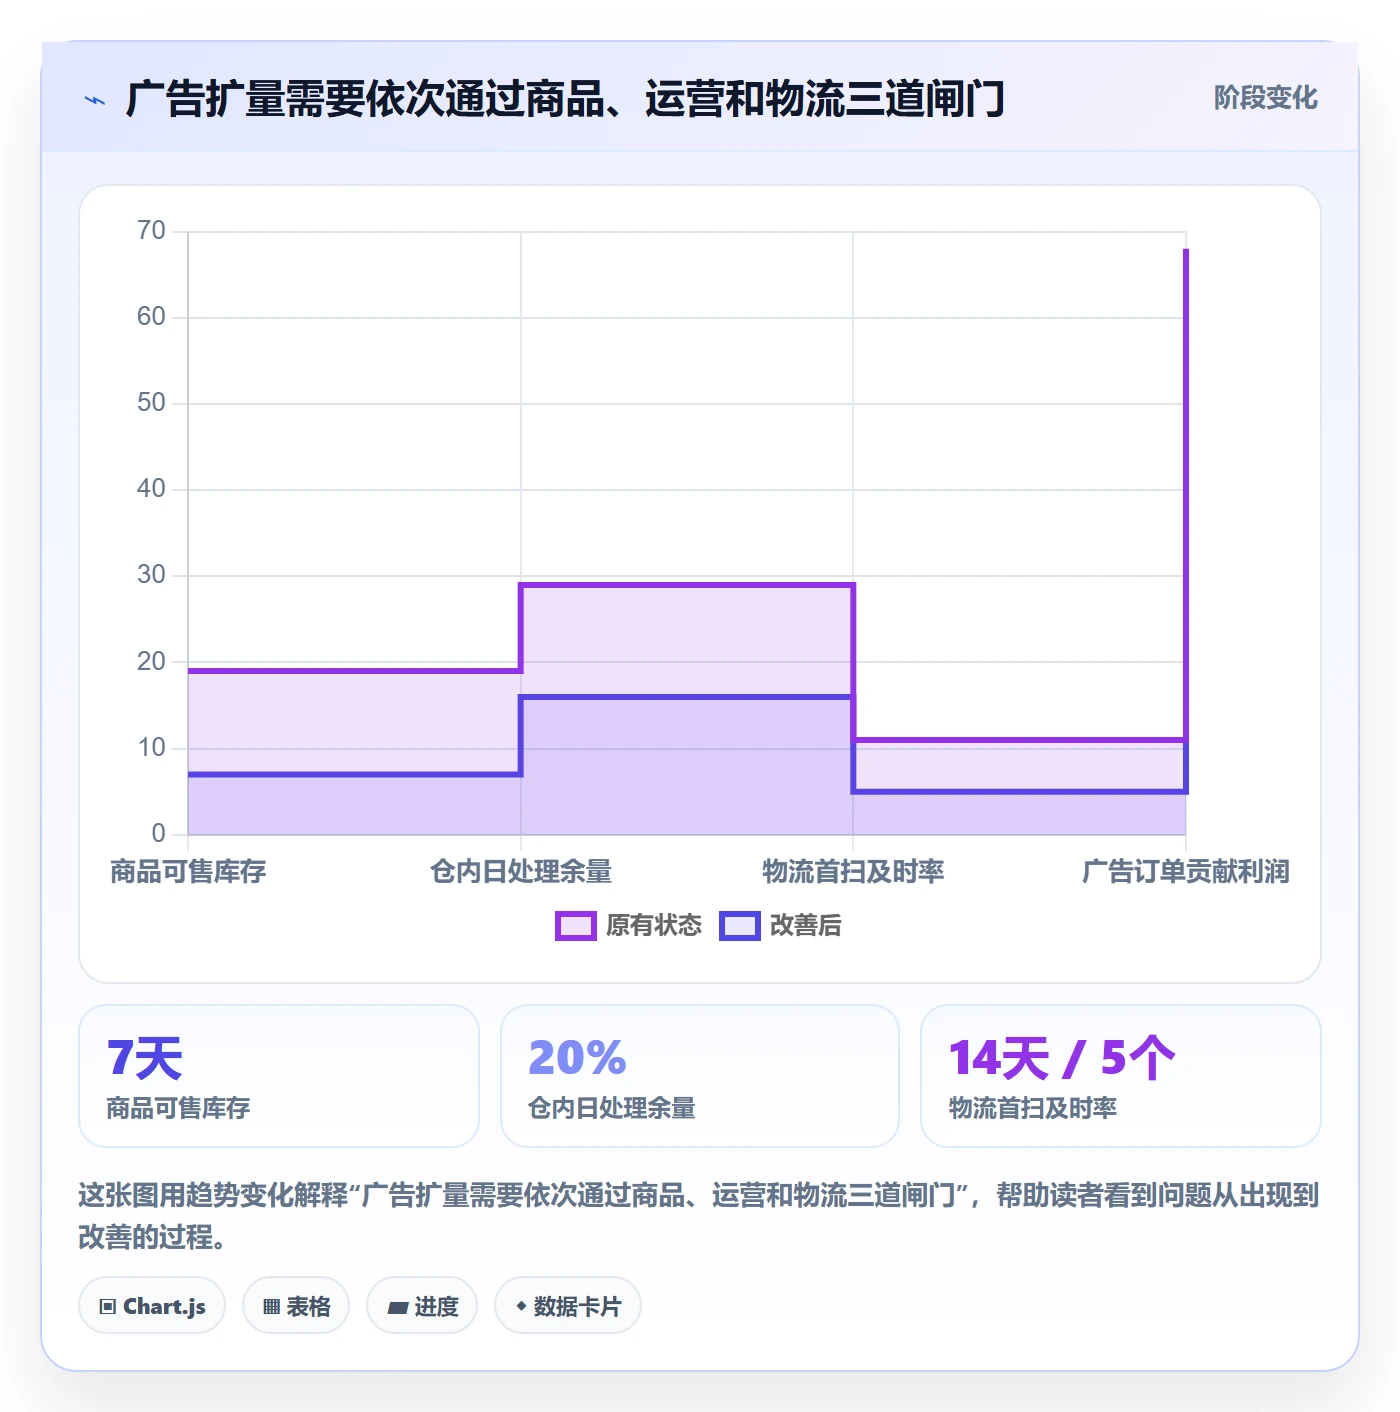Click the chart title 广告扩量需要依次通过商品
Viewport: 1400px width, 1412px height.
tap(565, 99)
